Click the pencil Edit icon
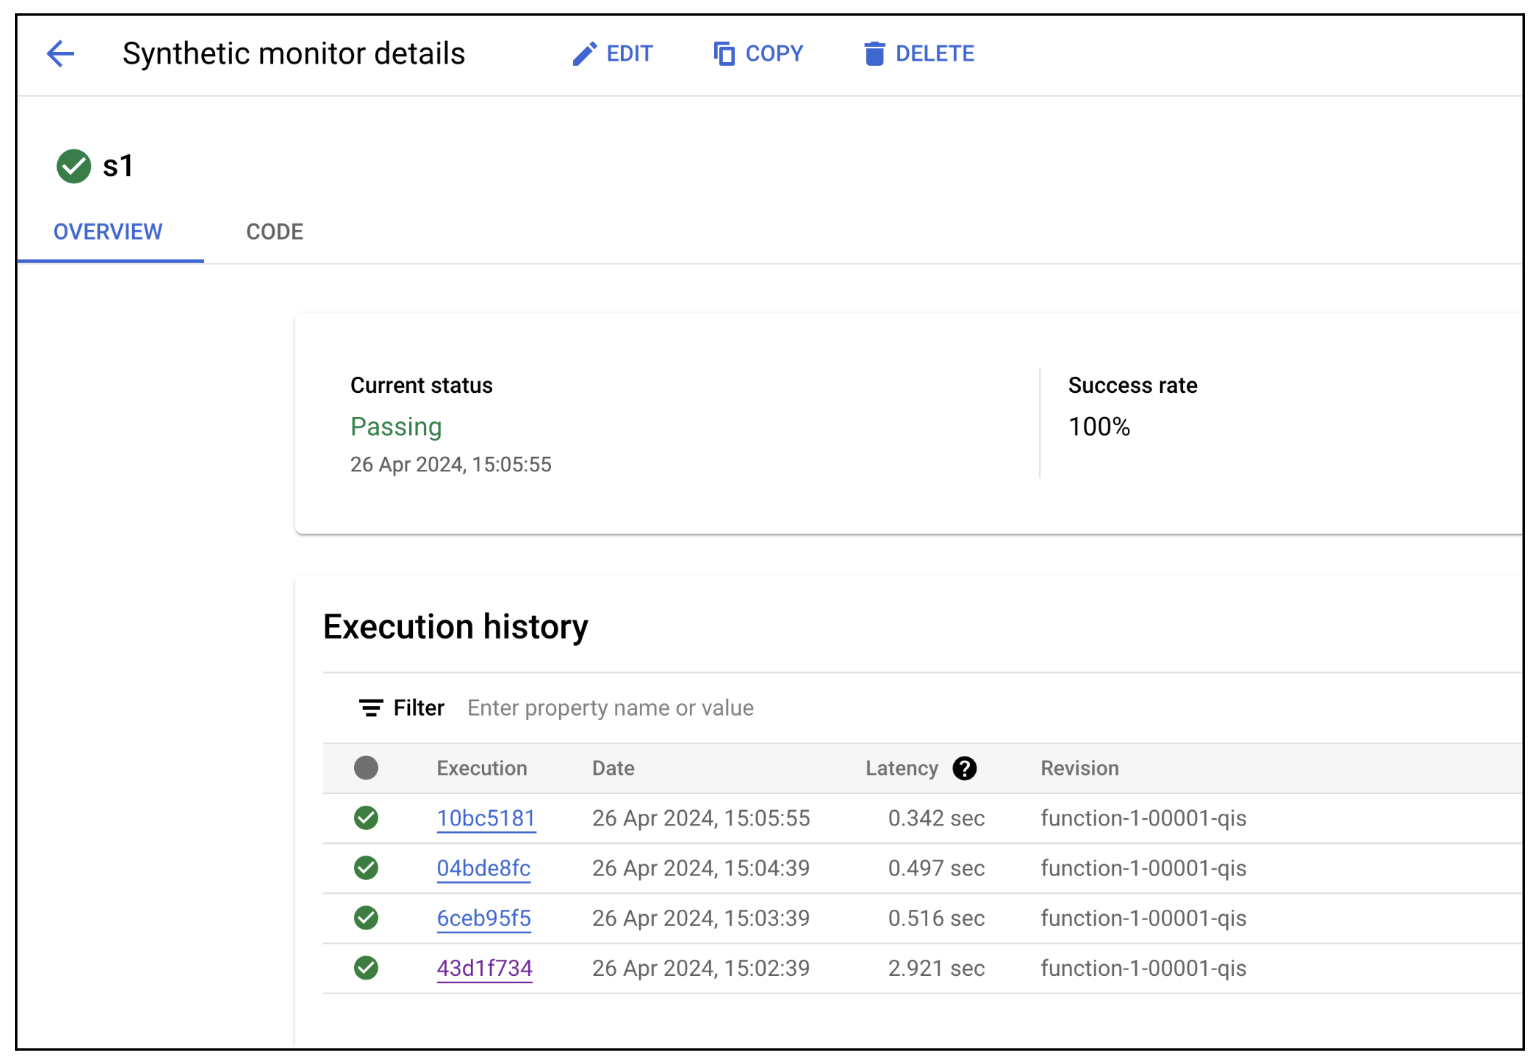The width and height of the screenshot is (1536, 1064). click(584, 54)
